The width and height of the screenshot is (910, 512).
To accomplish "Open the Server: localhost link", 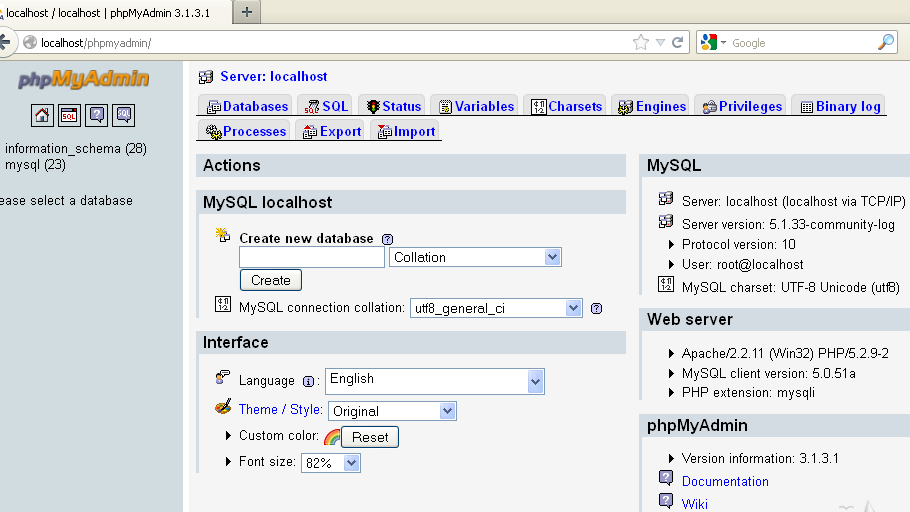I will 273,77.
